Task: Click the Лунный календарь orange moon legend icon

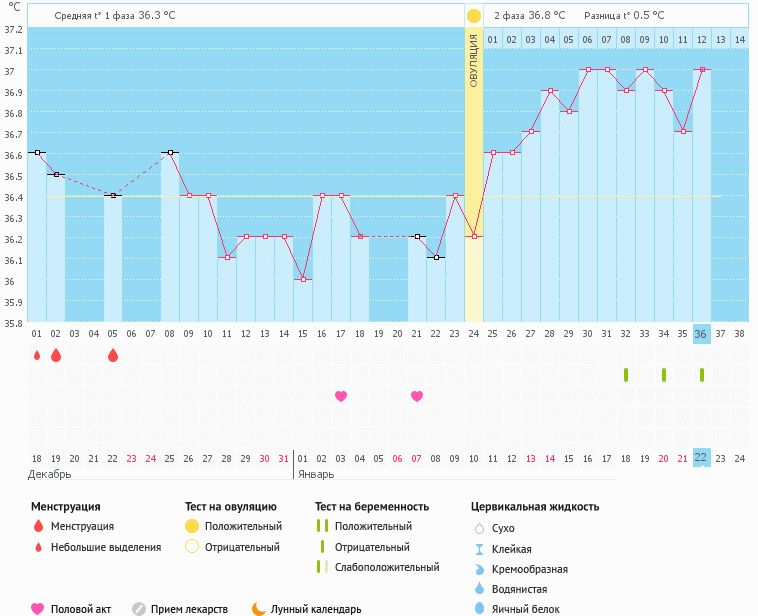Action: click(x=259, y=609)
